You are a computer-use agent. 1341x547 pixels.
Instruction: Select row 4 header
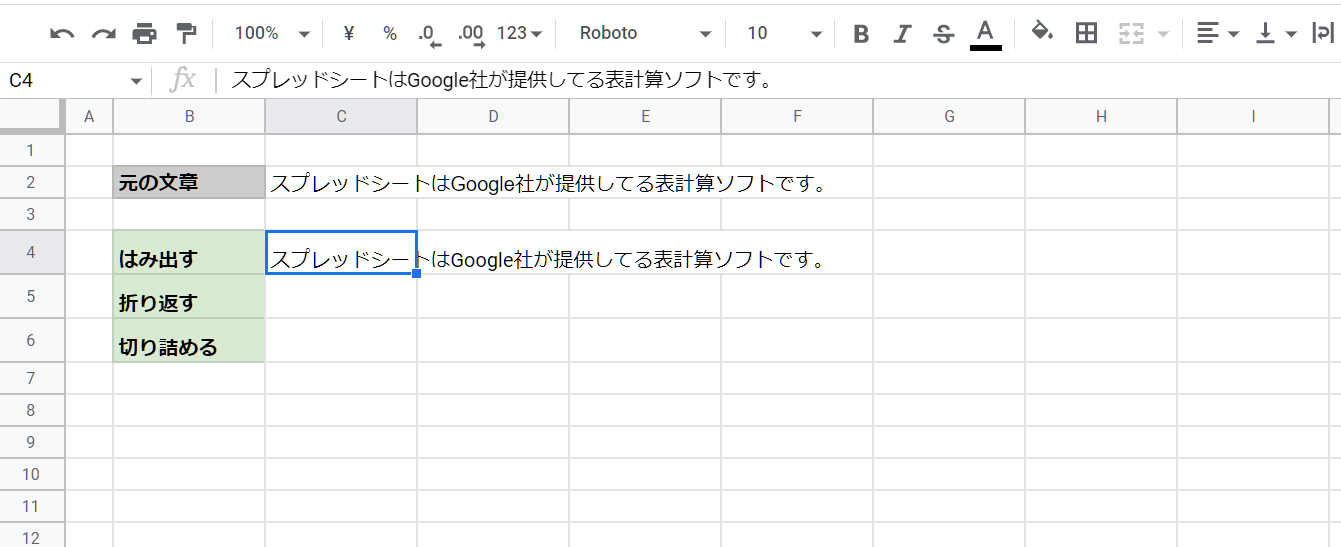tap(31, 252)
